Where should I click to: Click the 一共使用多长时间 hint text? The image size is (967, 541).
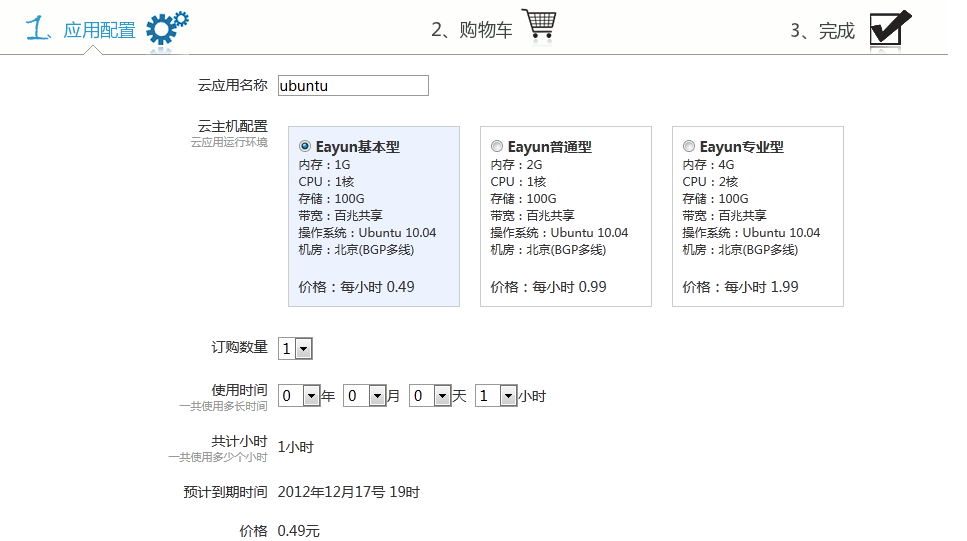[223, 407]
